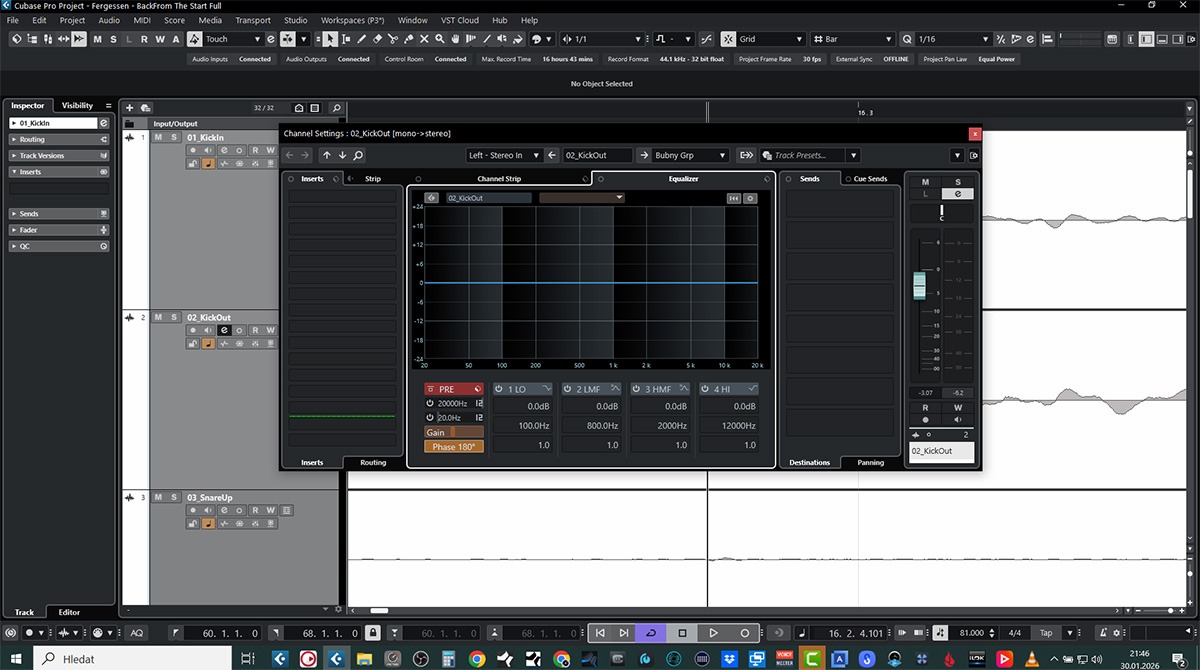Click the Add Track plus icon
Image resolution: width=1200 pixels, height=670 pixels.
click(x=130, y=108)
